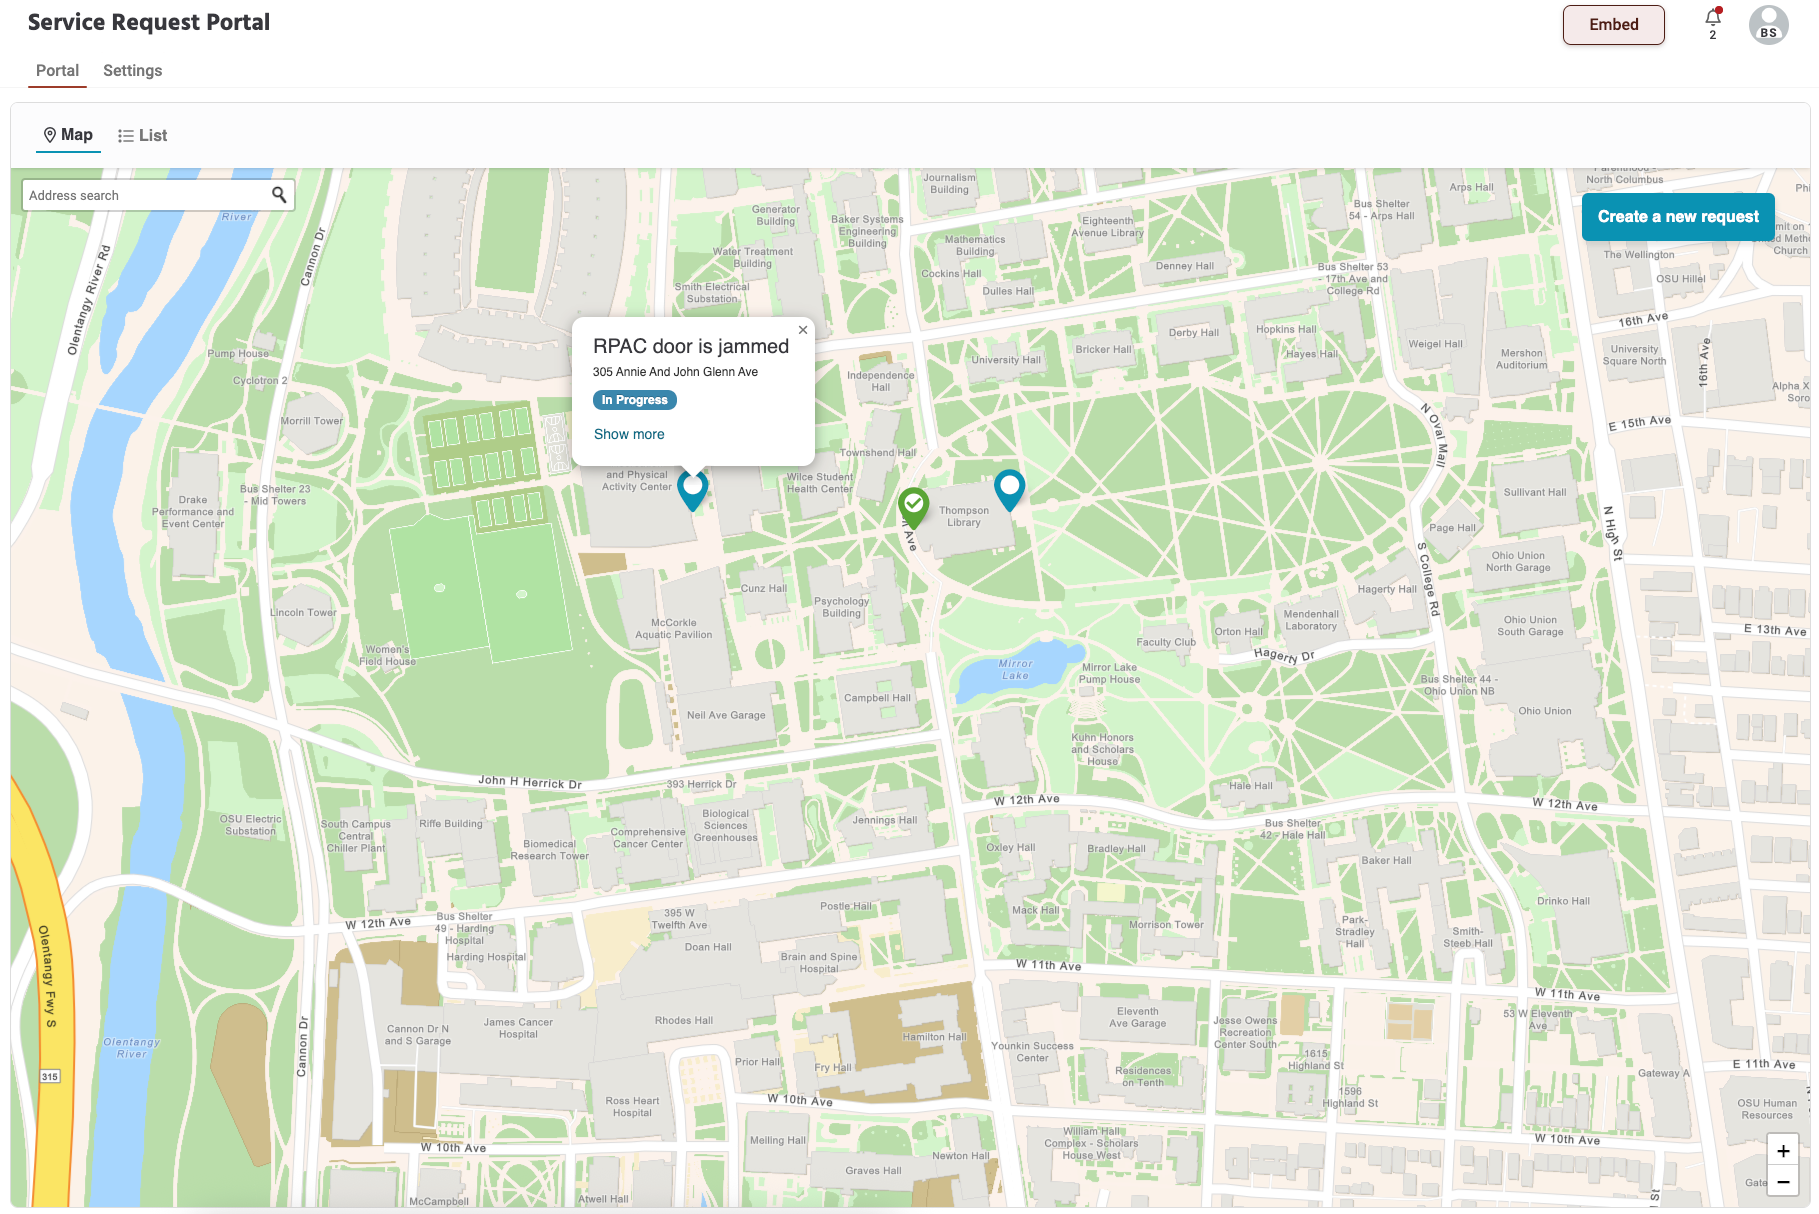Click the Women's Field House label
This screenshot has width=1819, height=1214.
387,655
